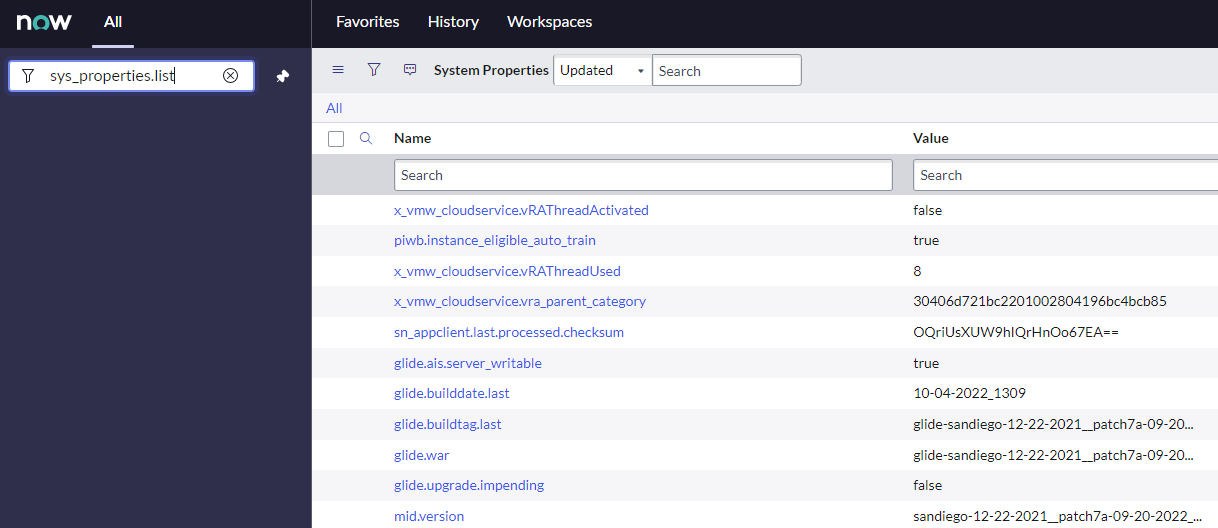The width and height of the screenshot is (1218, 528).
Task: Click true value in piwb.instance_eligible_auto_train row
Action: pyautogui.click(x=926, y=240)
